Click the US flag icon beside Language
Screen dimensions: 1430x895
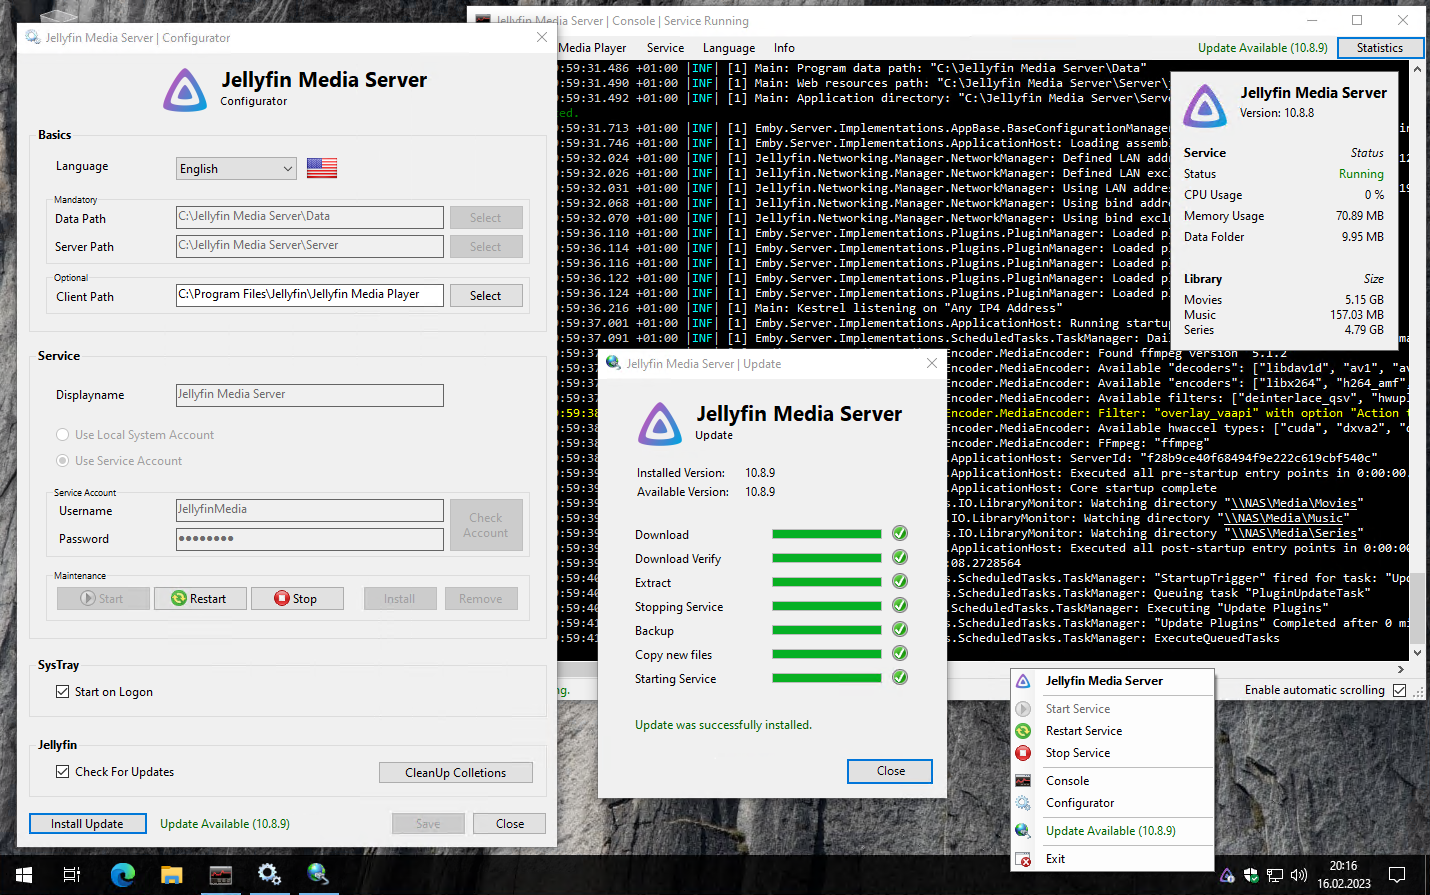[322, 168]
